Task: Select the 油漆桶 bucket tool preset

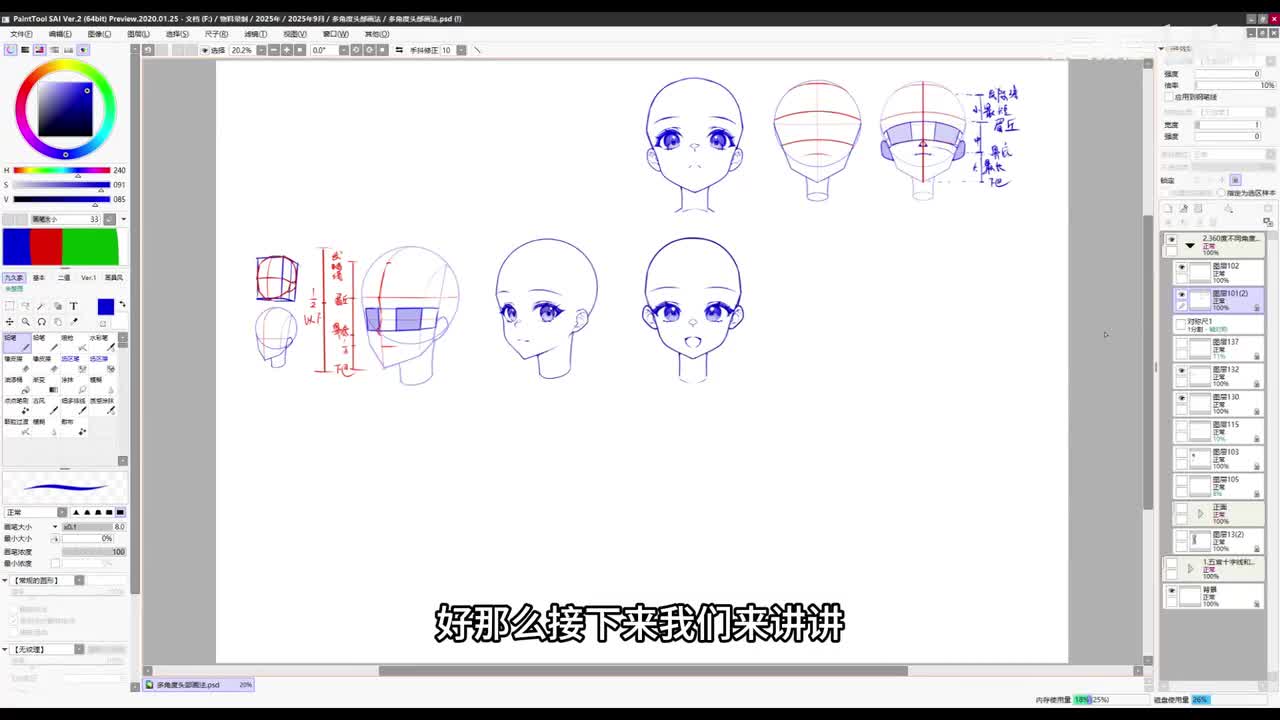Action: point(17,385)
